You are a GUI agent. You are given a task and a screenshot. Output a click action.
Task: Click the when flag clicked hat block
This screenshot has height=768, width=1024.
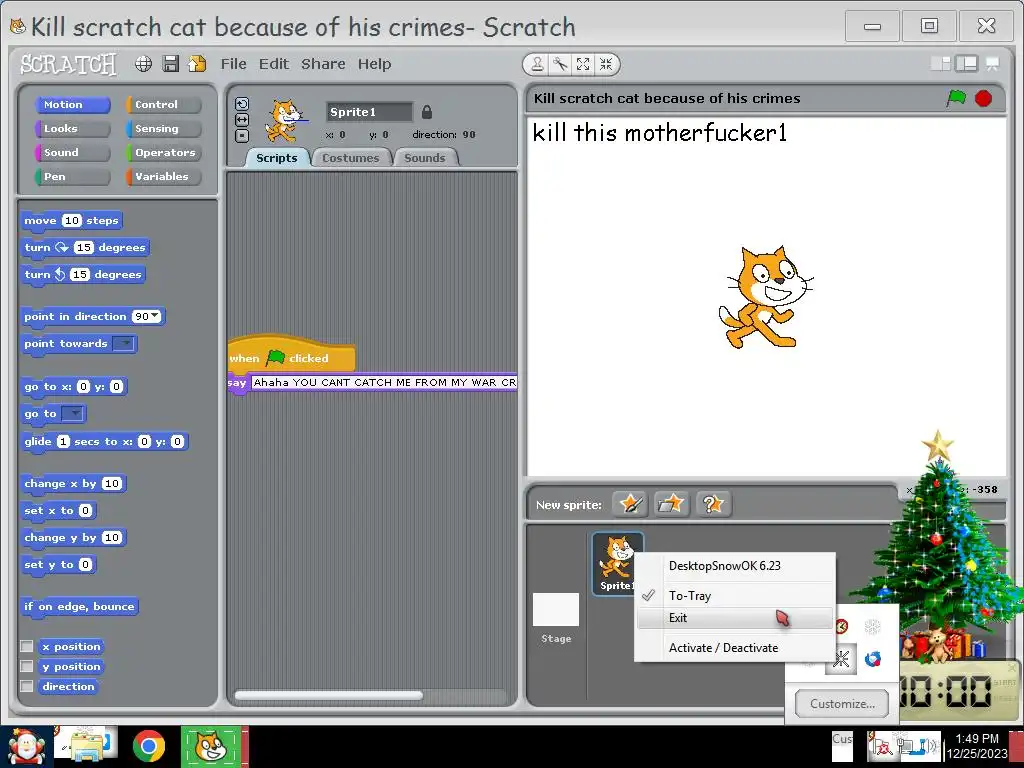291,357
